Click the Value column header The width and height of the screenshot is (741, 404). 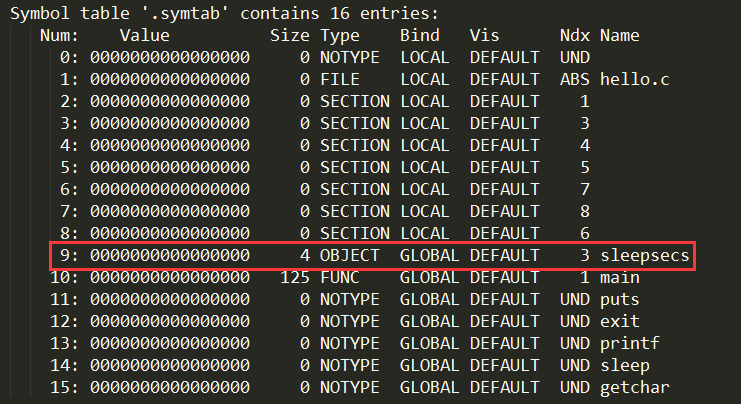[145, 35]
